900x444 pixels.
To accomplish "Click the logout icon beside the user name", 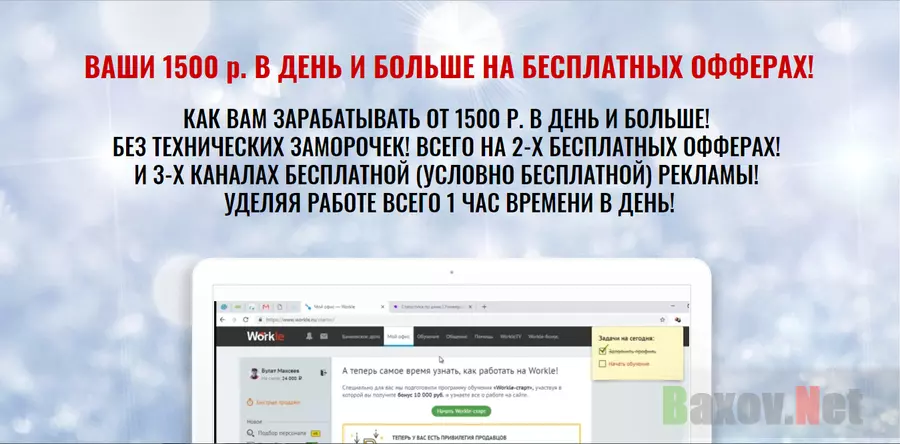I will 323,372.
